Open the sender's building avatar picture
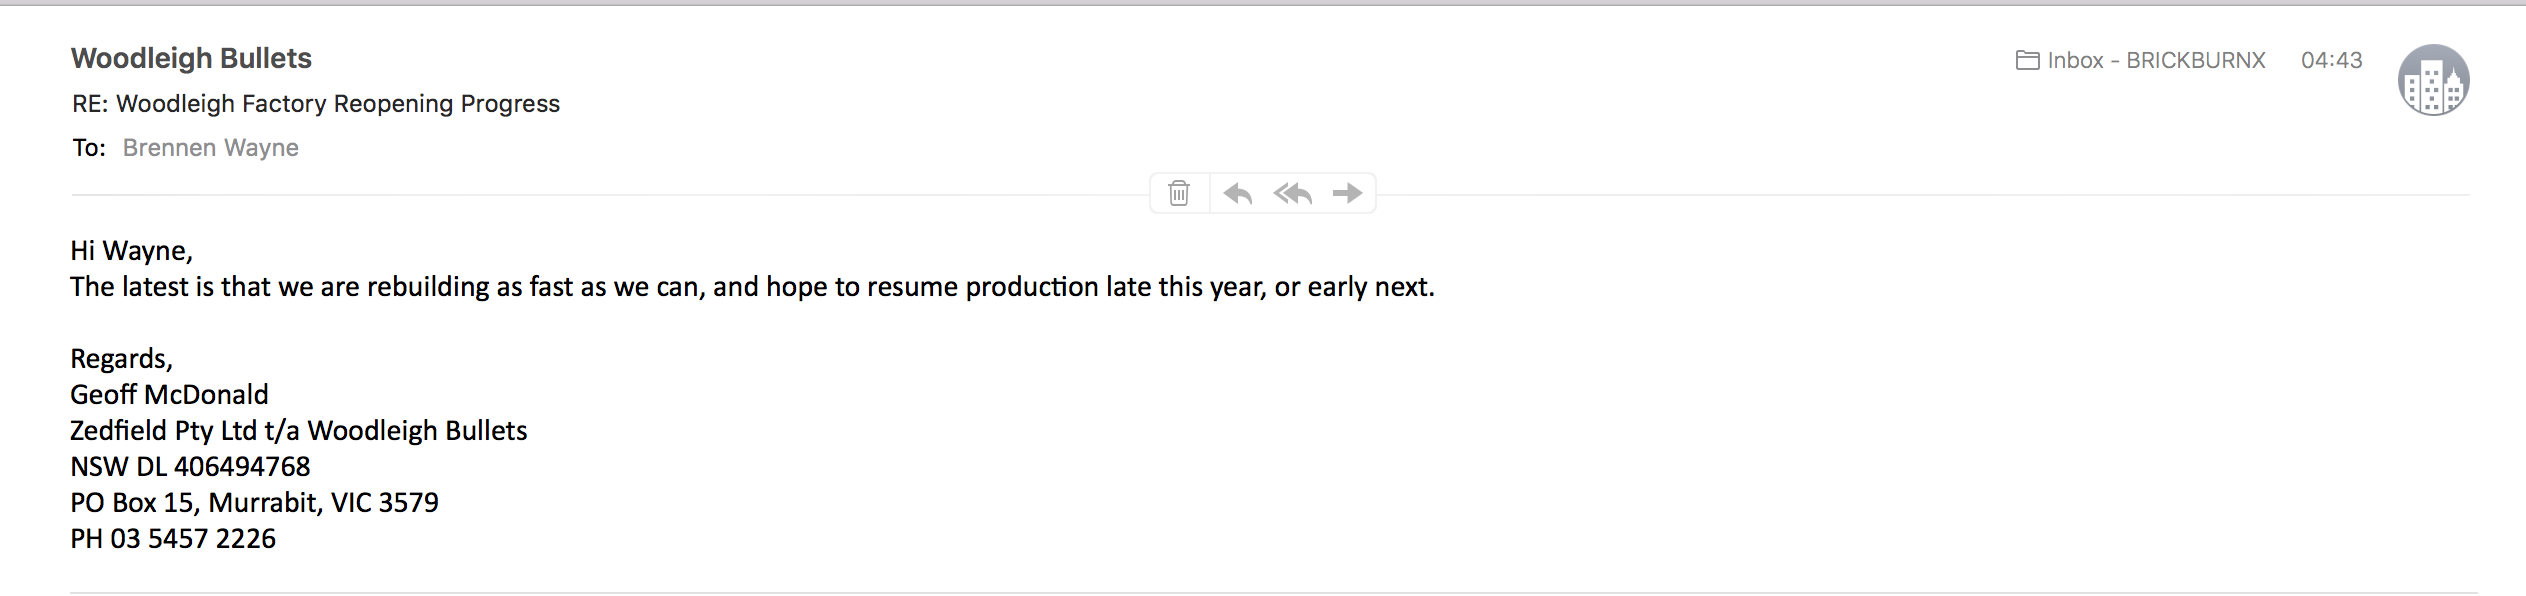The width and height of the screenshot is (2526, 596). tap(2434, 80)
